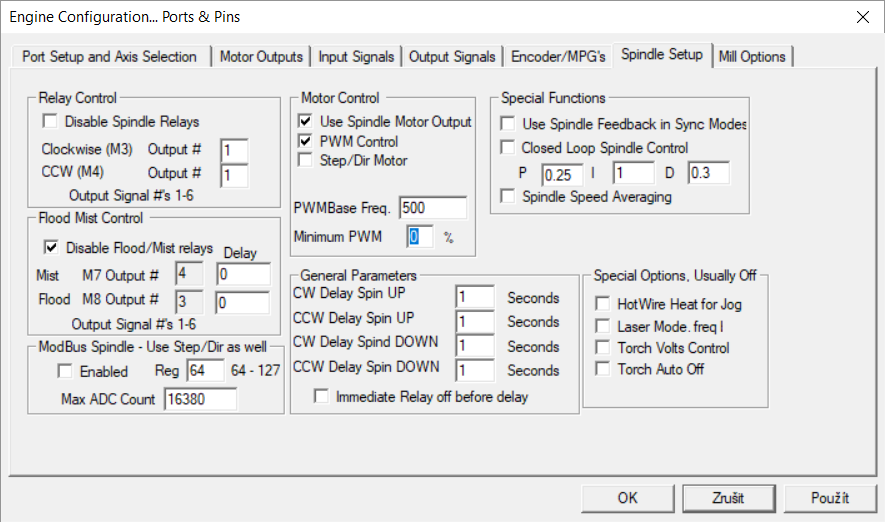Image resolution: width=885 pixels, height=522 pixels.
Task: Enable Spindle Speed Averaging
Action: (508, 197)
